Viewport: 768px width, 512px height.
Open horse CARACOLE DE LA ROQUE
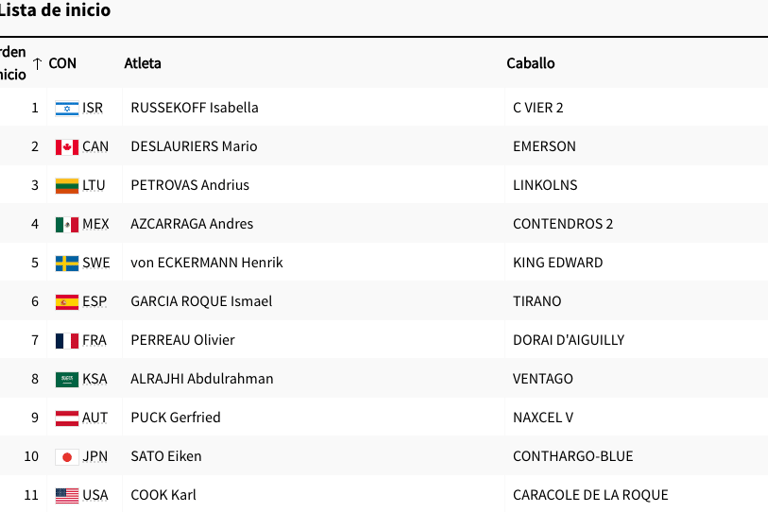[590, 495]
